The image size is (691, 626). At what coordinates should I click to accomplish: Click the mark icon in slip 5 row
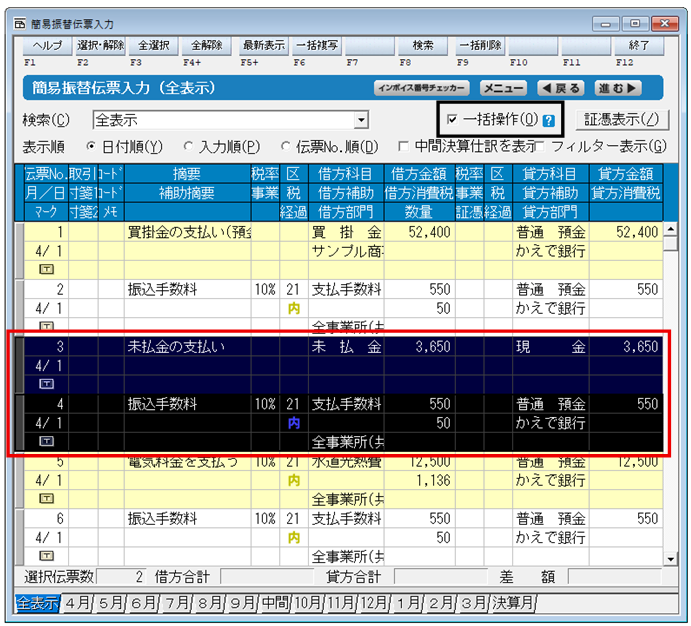pyautogui.click(x=47, y=498)
